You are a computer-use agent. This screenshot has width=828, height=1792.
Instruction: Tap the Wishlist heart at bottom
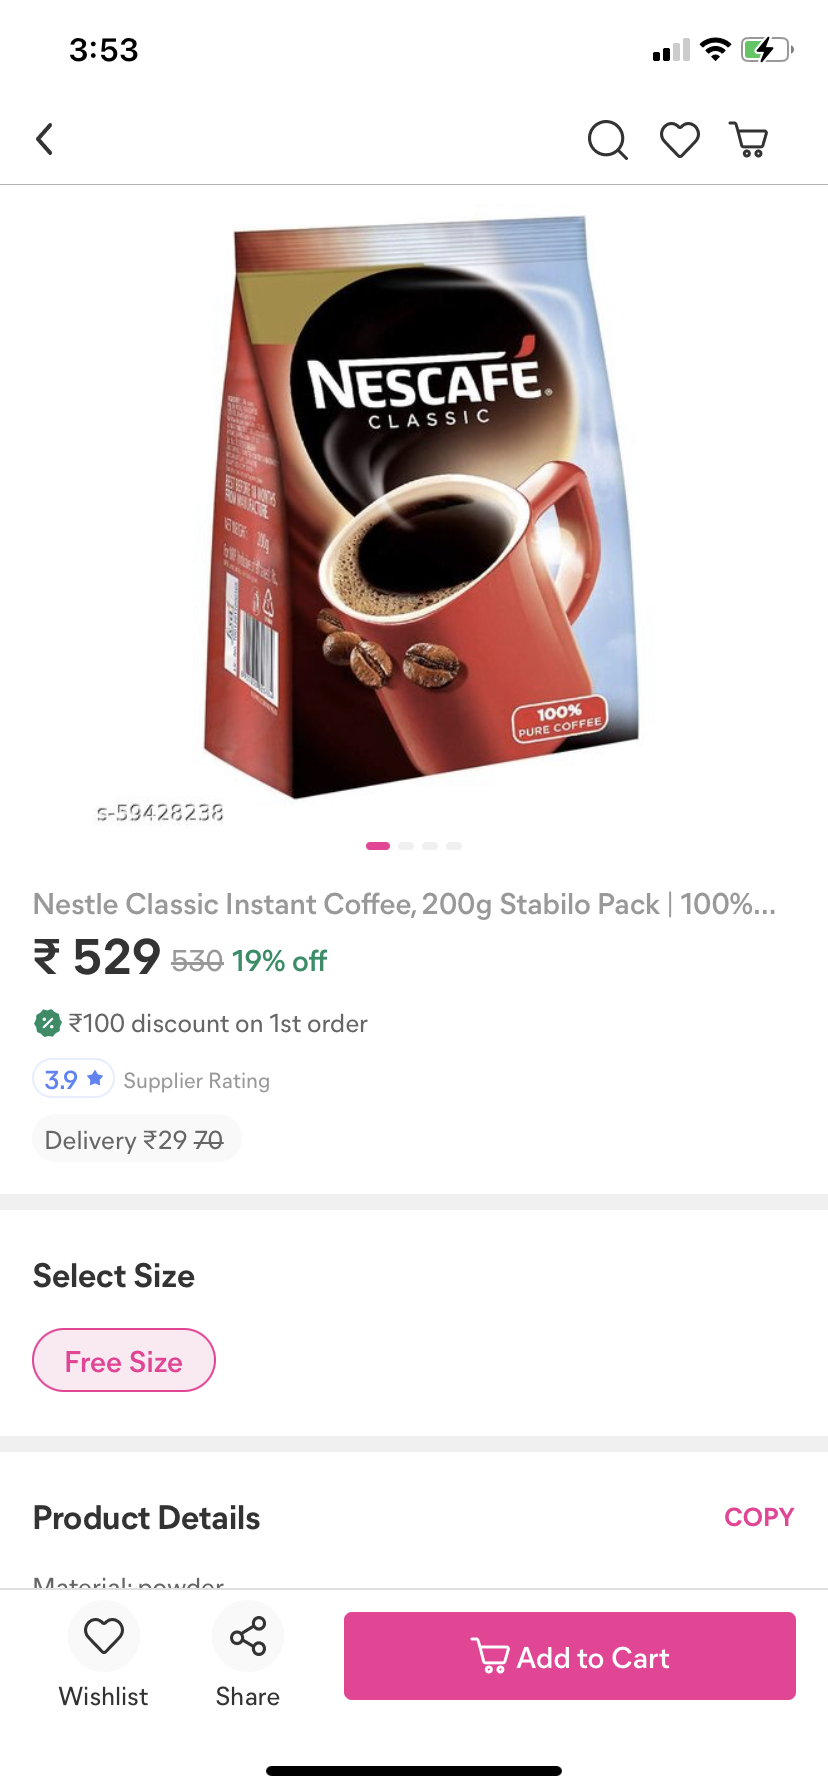click(x=104, y=1636)
